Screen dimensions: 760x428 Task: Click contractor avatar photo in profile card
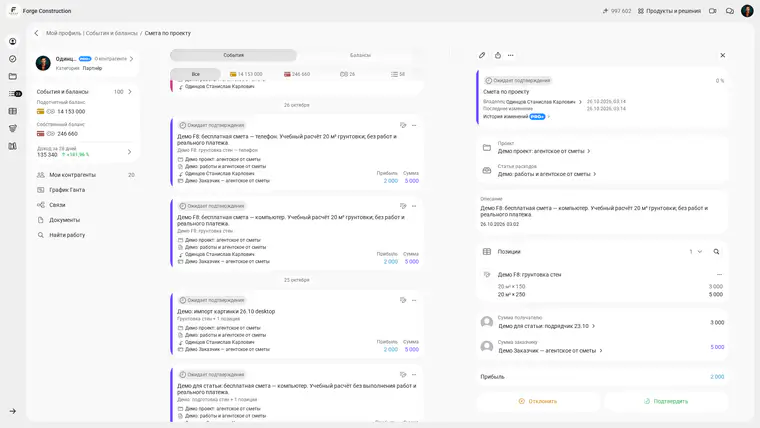tap(43, 63)
